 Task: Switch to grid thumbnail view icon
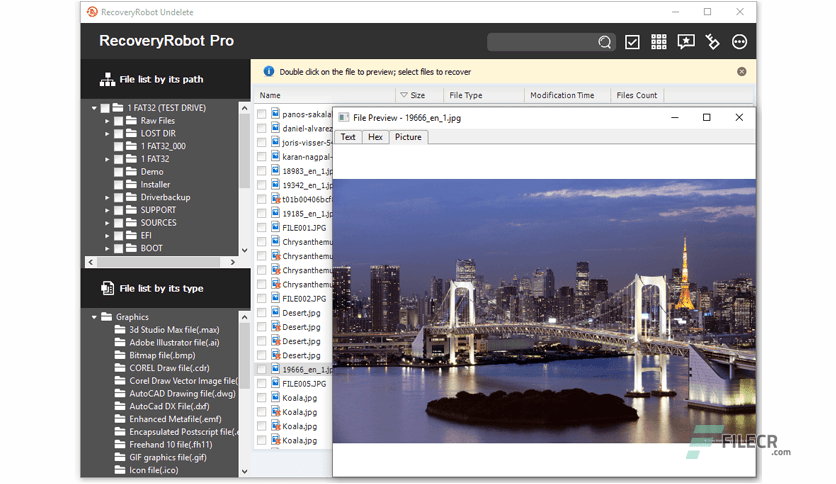point(658,42)
